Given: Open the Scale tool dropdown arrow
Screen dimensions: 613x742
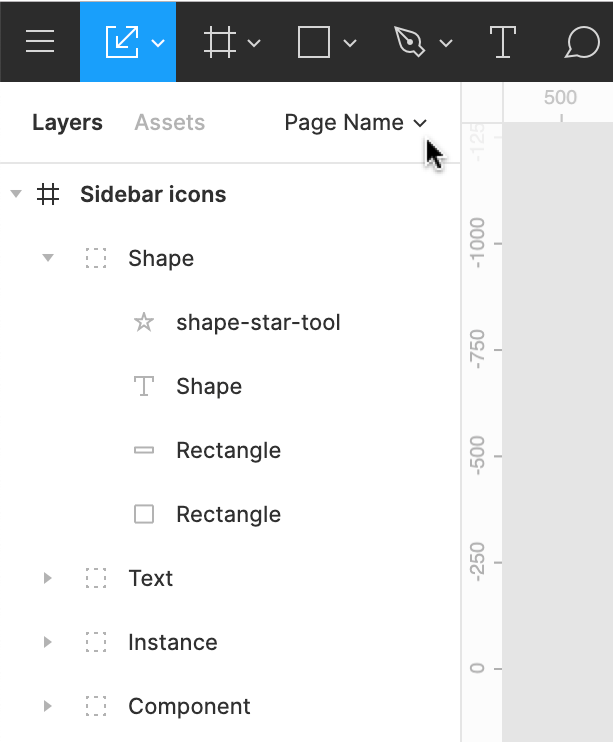Looking at the screenshot, I should 158,43.
